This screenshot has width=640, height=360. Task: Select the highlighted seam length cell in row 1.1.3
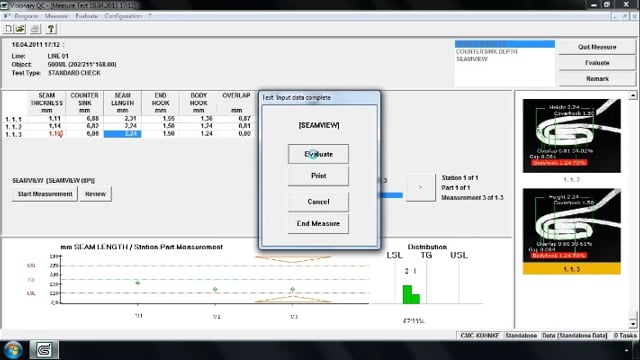click(x=122, y=134)
